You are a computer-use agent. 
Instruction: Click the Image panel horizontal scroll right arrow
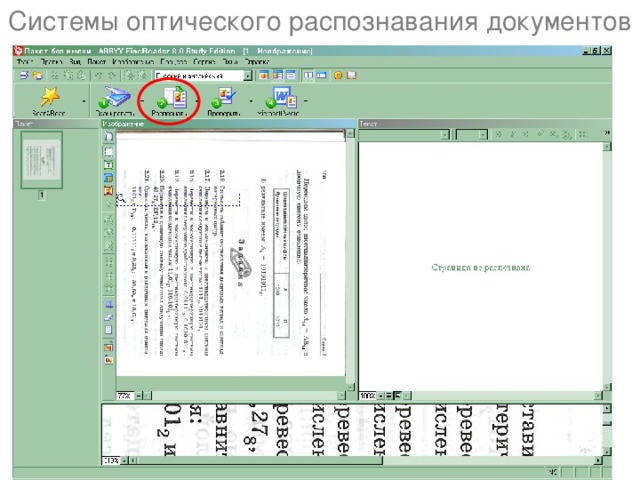pyautogui.click(x=341, y=395)
